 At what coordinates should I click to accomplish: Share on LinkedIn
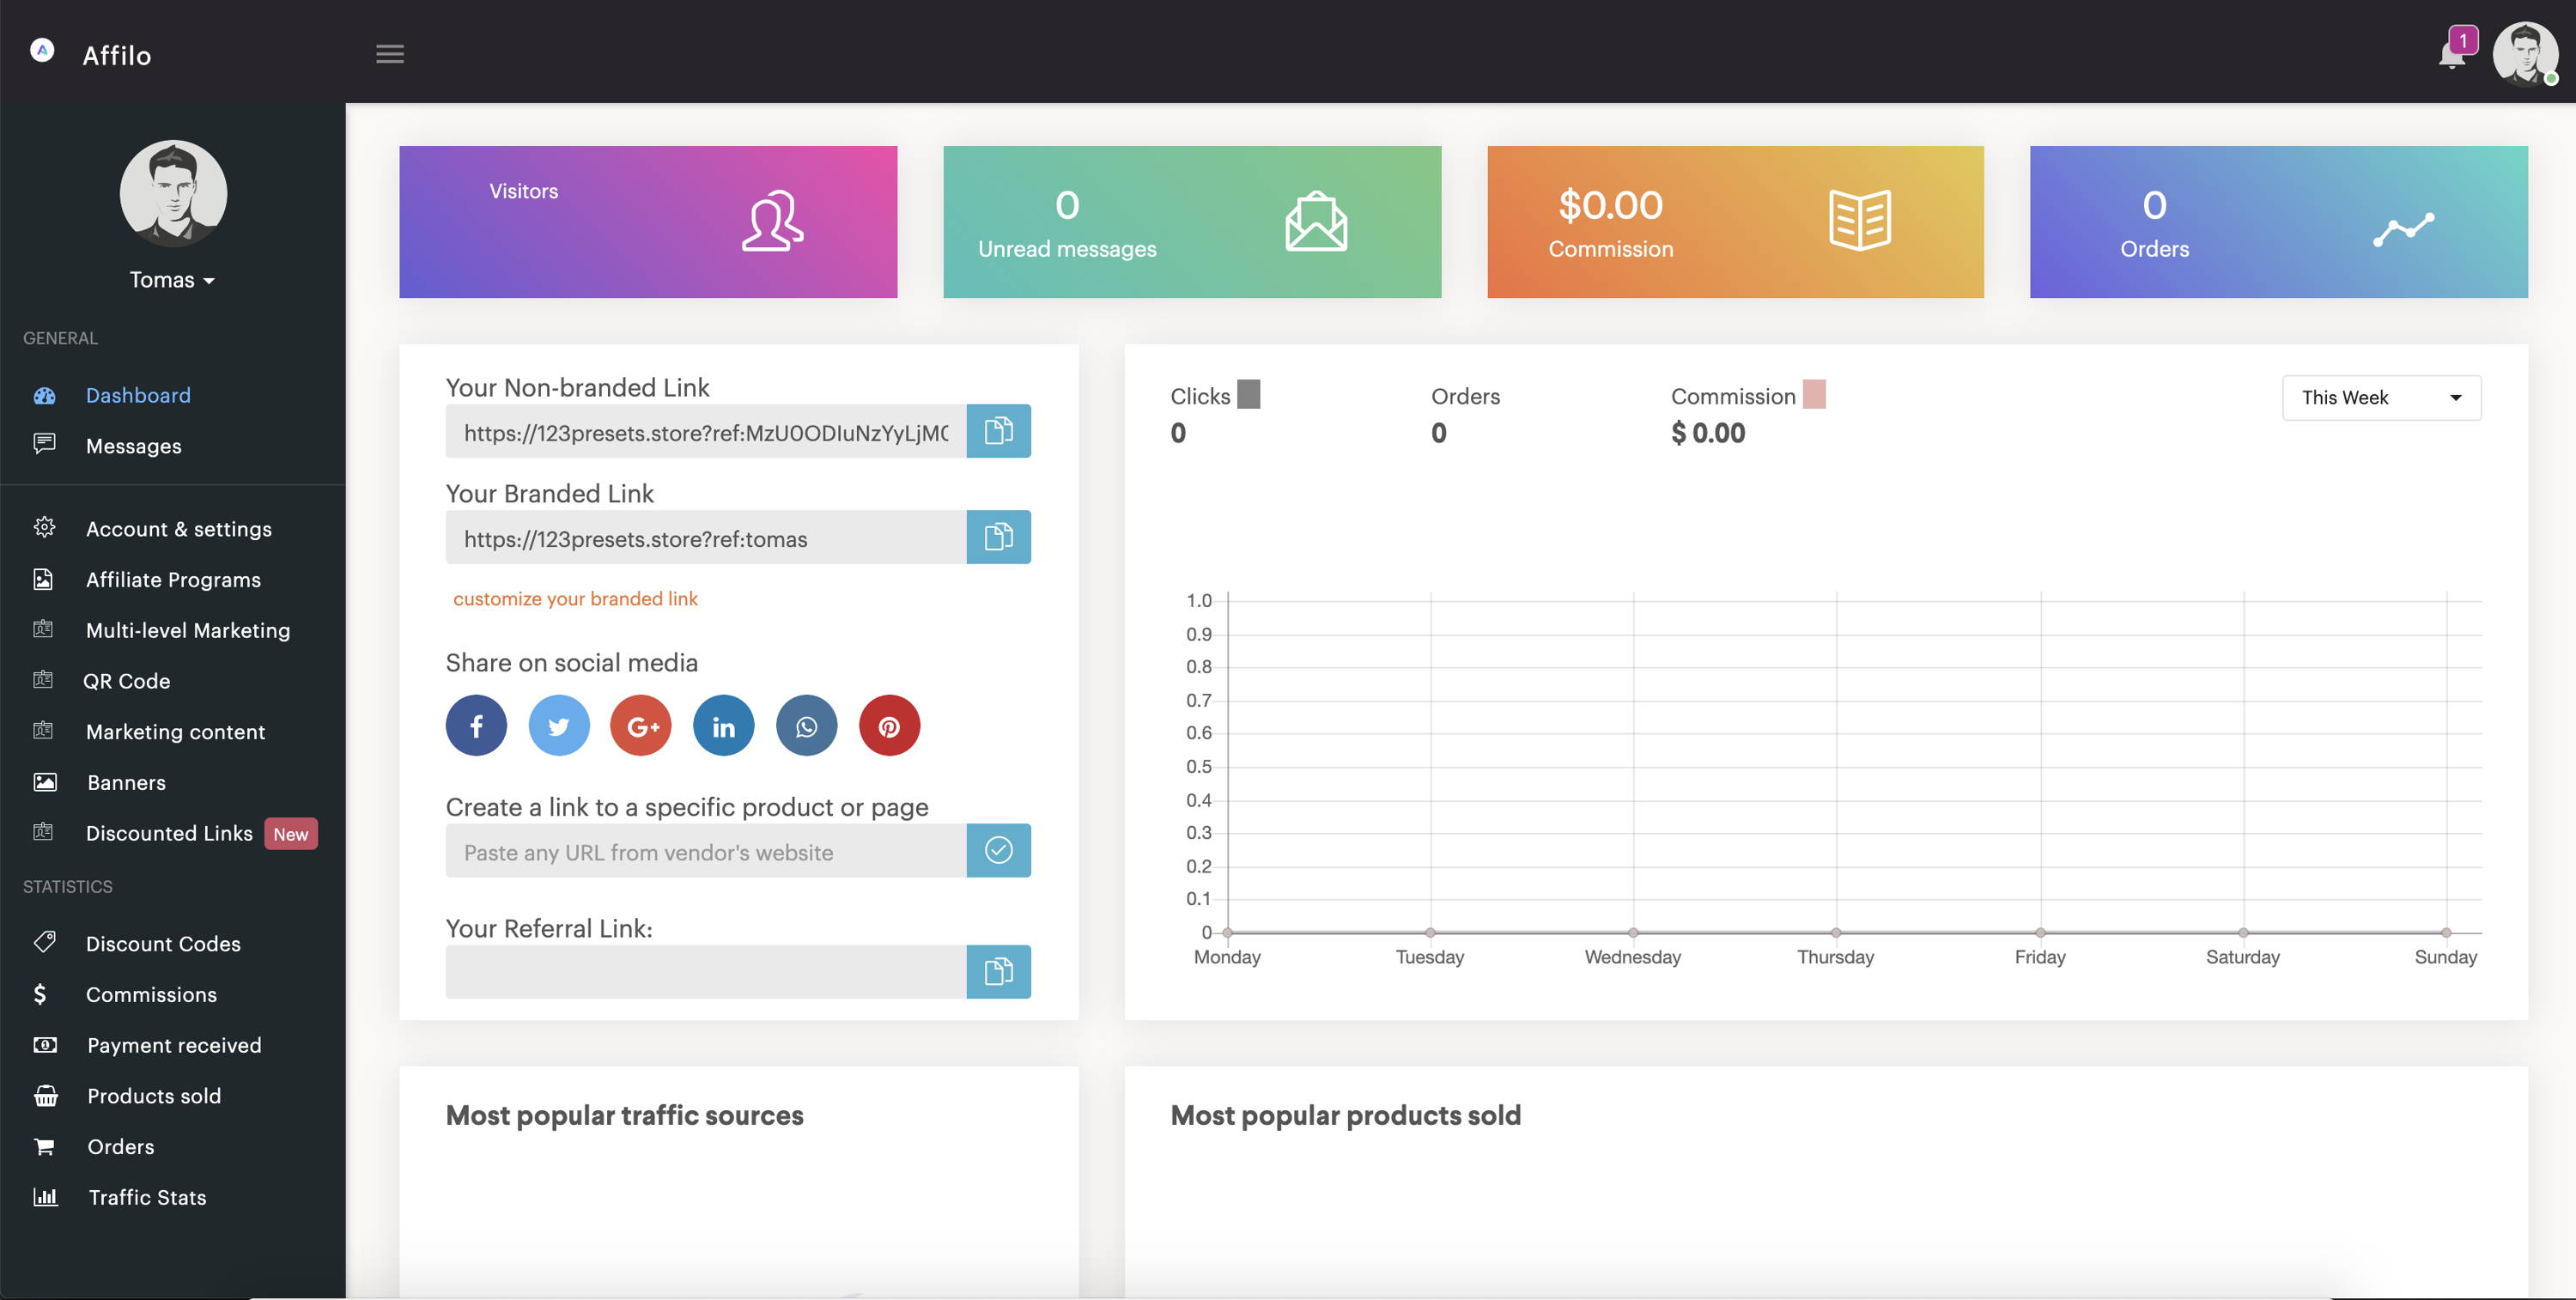click(x=724, y=726)
